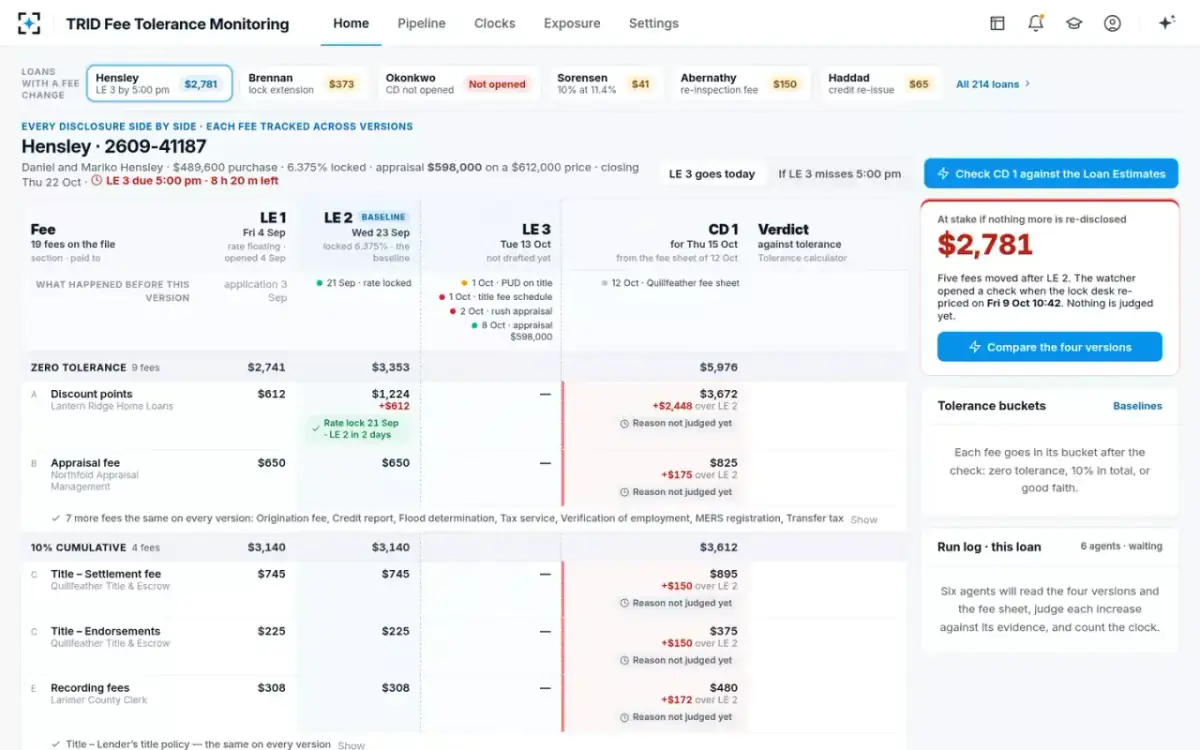Click the Tolerance calculator link

click(x=802, y=258)
